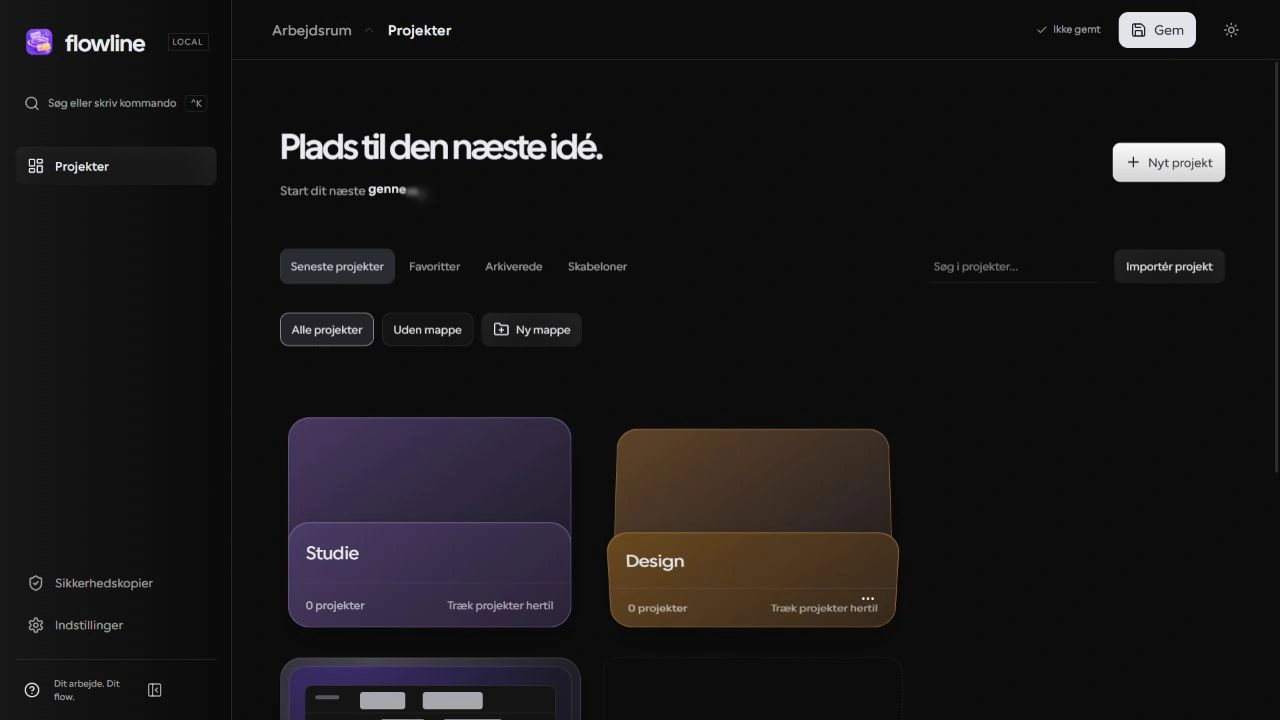The width and height of the screenshot is (1280, 720).
Task: Click the 'Søg eller skriv kommando' search field
Action: point(116,103)
